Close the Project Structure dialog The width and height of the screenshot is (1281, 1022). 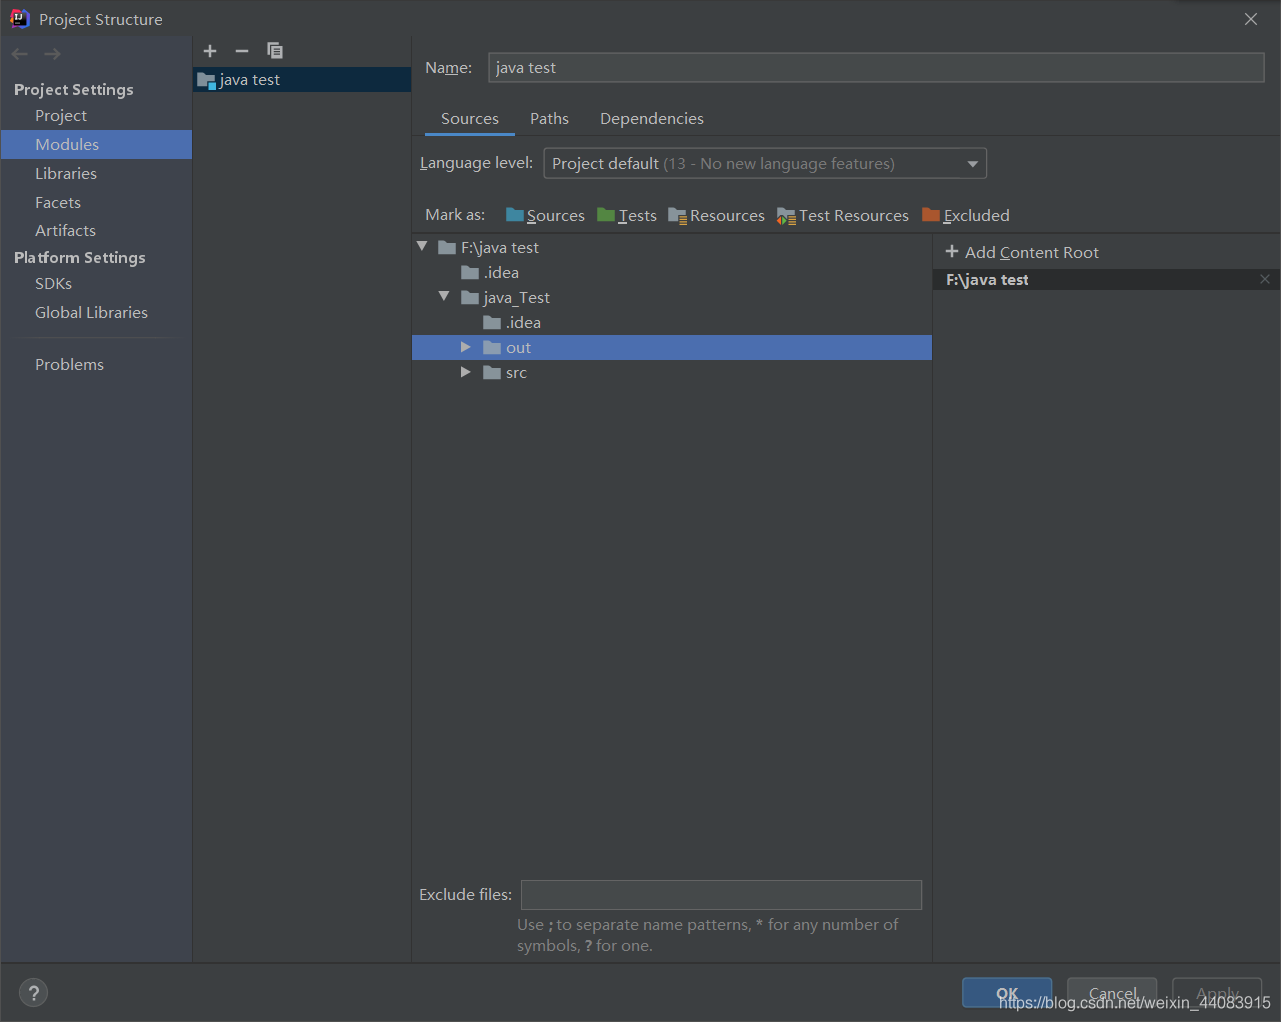(x=1251, y=19)
